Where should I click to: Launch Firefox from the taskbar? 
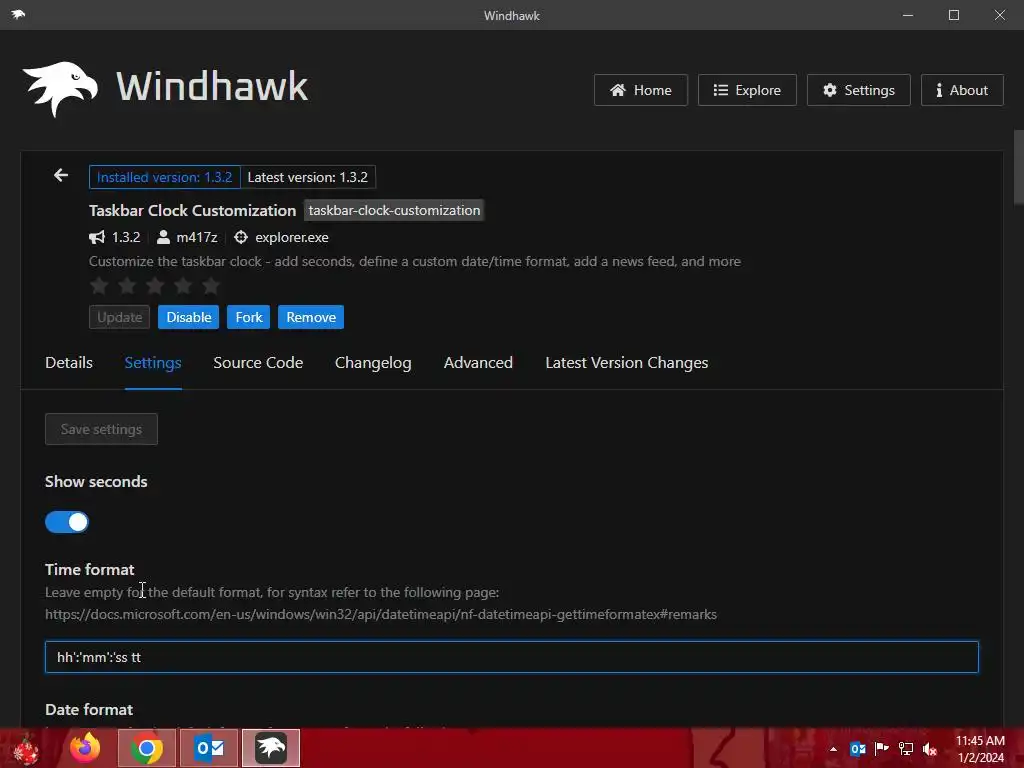(x=85, y=748)
